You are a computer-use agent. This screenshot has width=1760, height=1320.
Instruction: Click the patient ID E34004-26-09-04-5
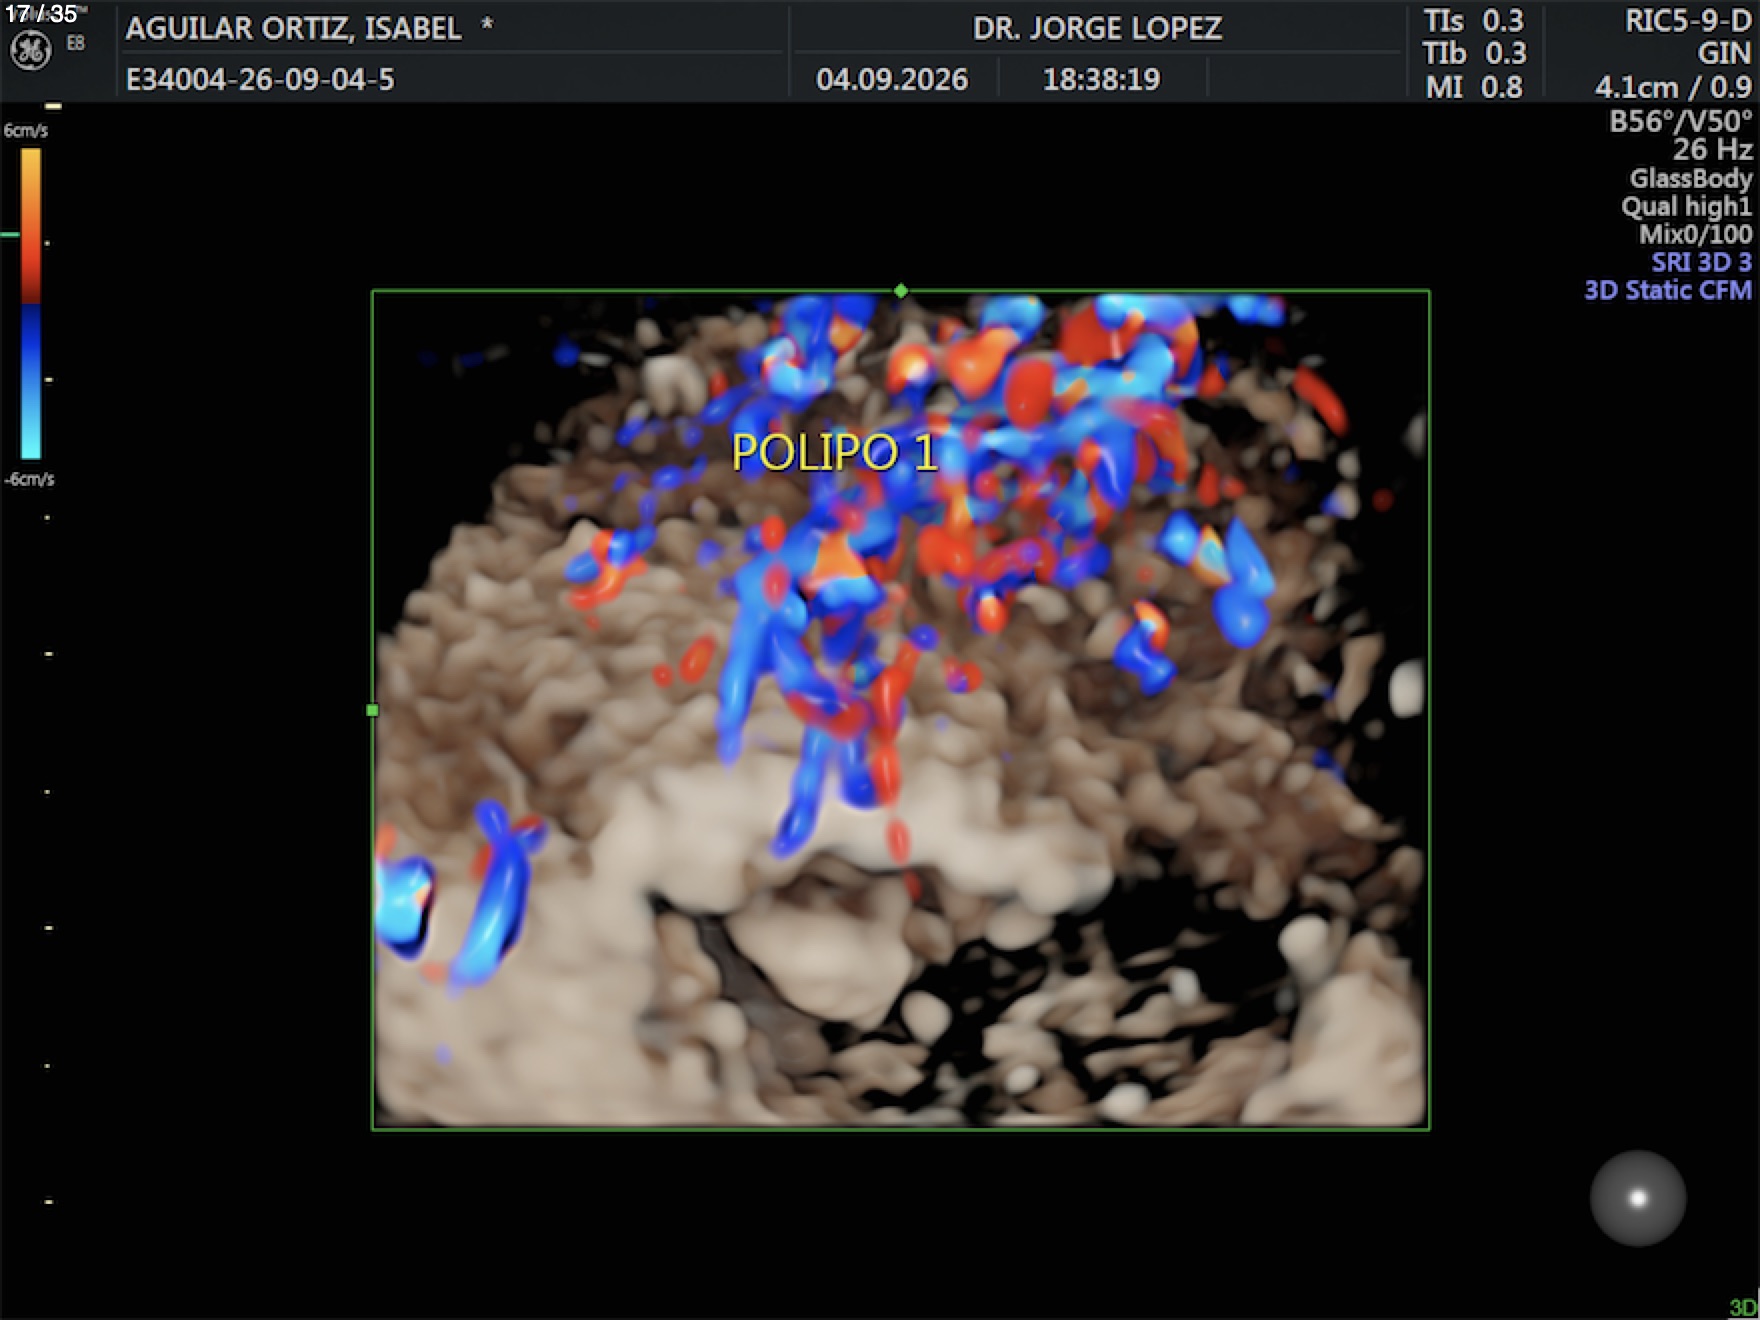point(260,79)
